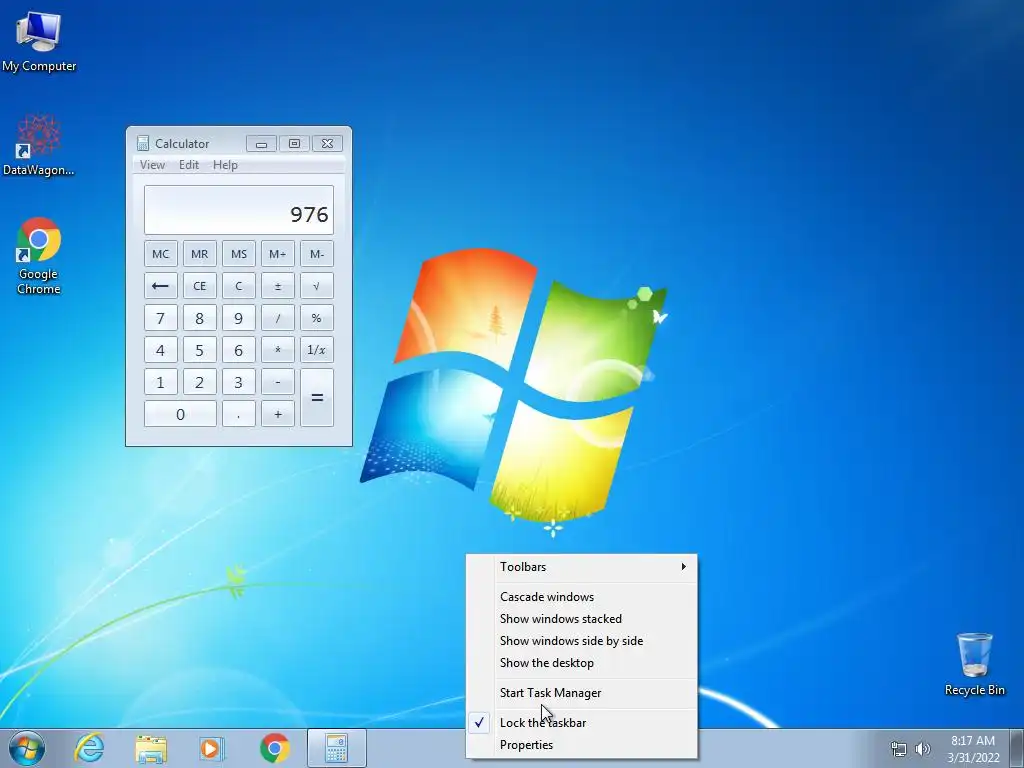Click the calculator display showing 976
The height and width of the screenshot is (768, 1024).
point(239,210)
